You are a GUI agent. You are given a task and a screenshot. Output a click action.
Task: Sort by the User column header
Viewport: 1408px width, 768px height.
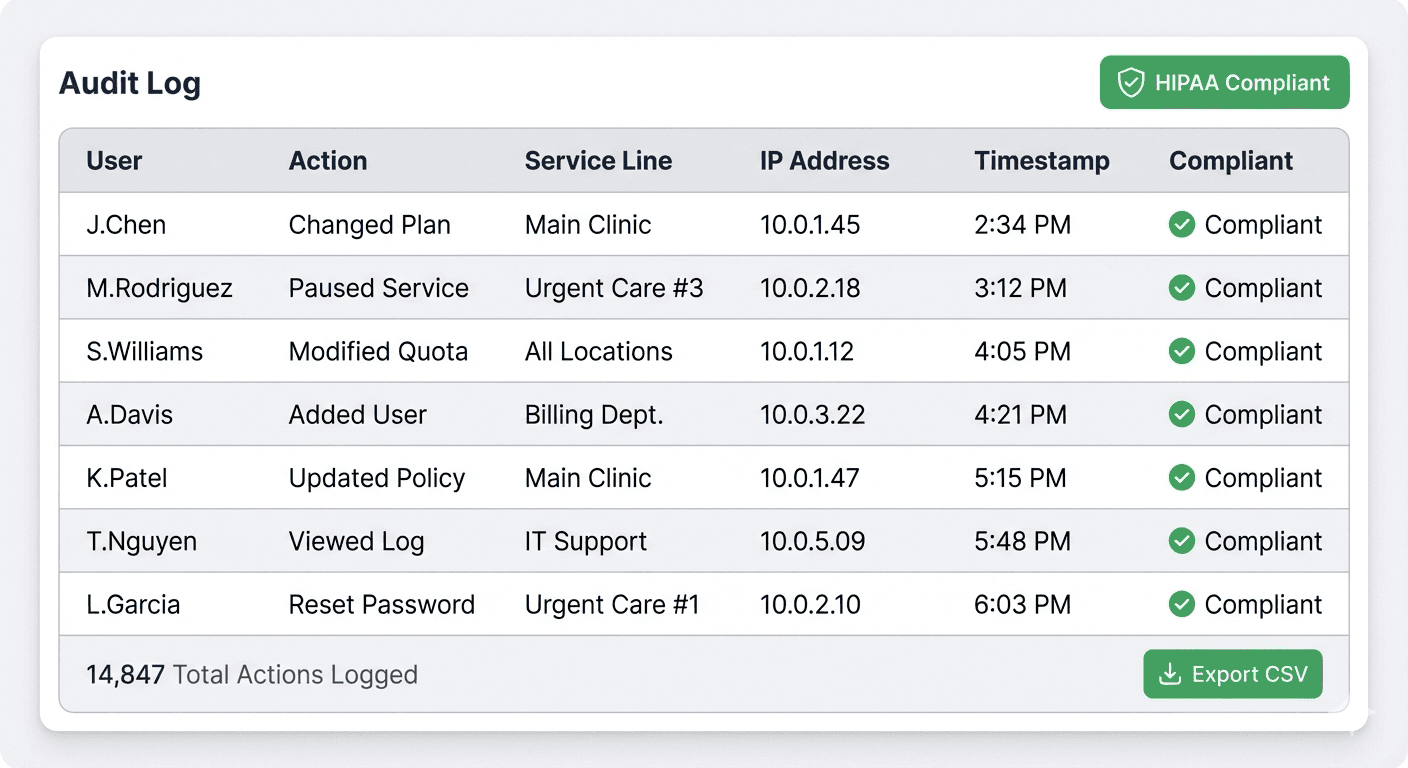pyautogui.click(x=114, y=160)
